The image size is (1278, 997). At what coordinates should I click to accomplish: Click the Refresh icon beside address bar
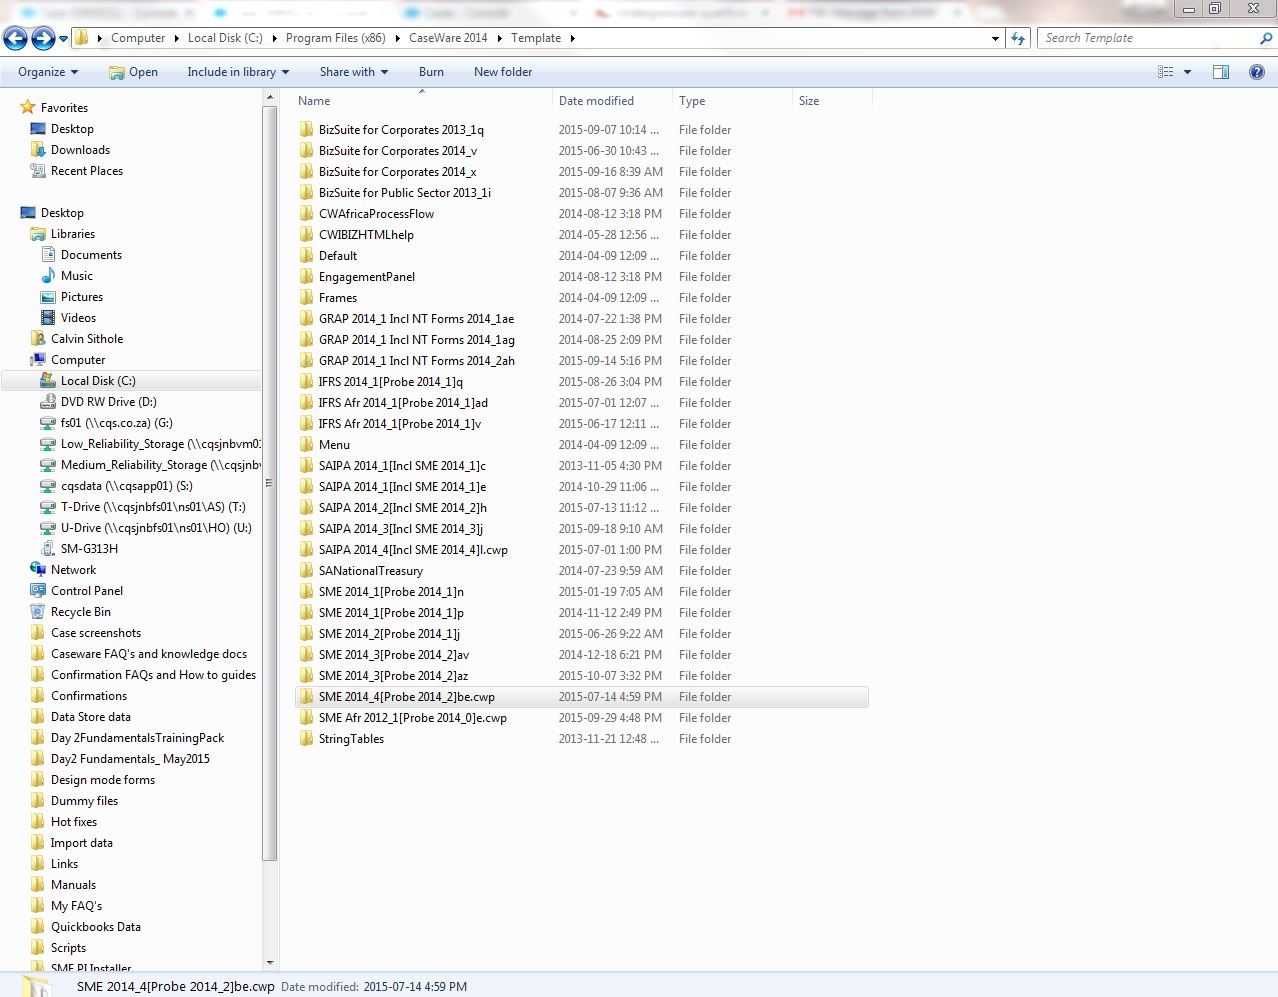[x=1018, y=38]
